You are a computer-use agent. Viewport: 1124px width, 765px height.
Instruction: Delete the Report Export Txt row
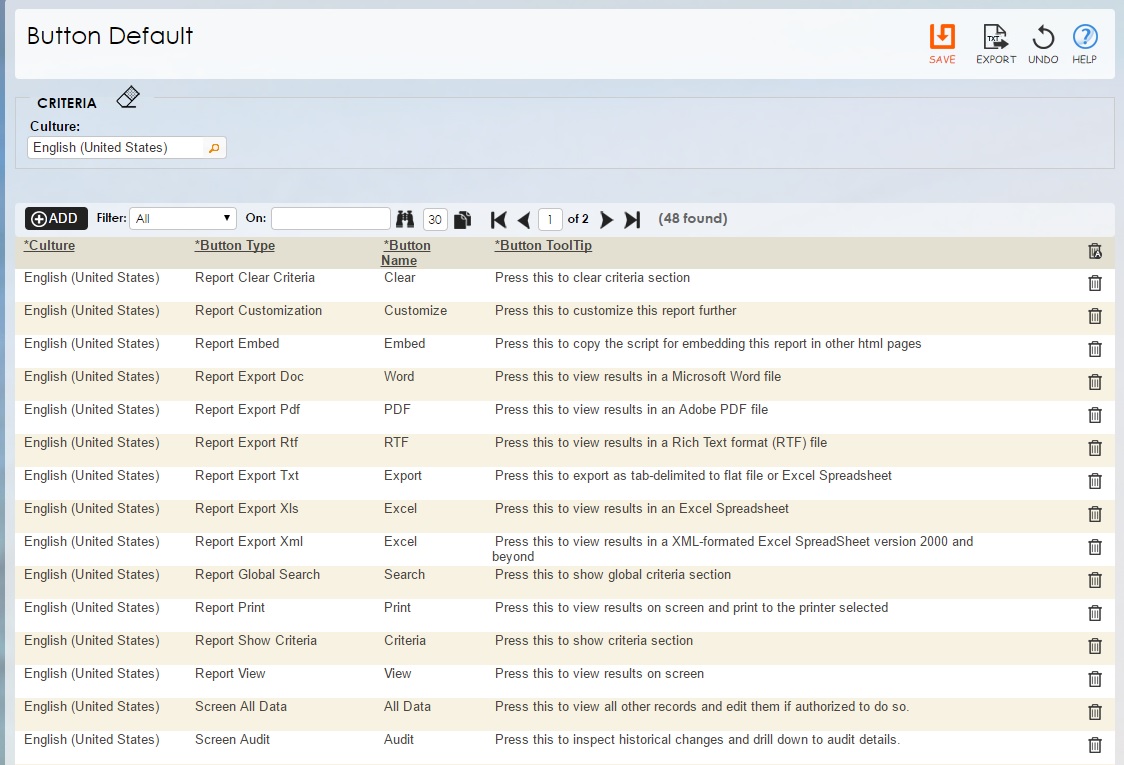(x=1095, y=481)
